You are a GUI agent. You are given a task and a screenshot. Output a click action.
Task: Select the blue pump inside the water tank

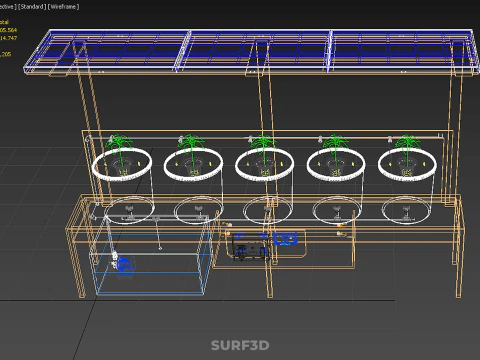(126, 265)
